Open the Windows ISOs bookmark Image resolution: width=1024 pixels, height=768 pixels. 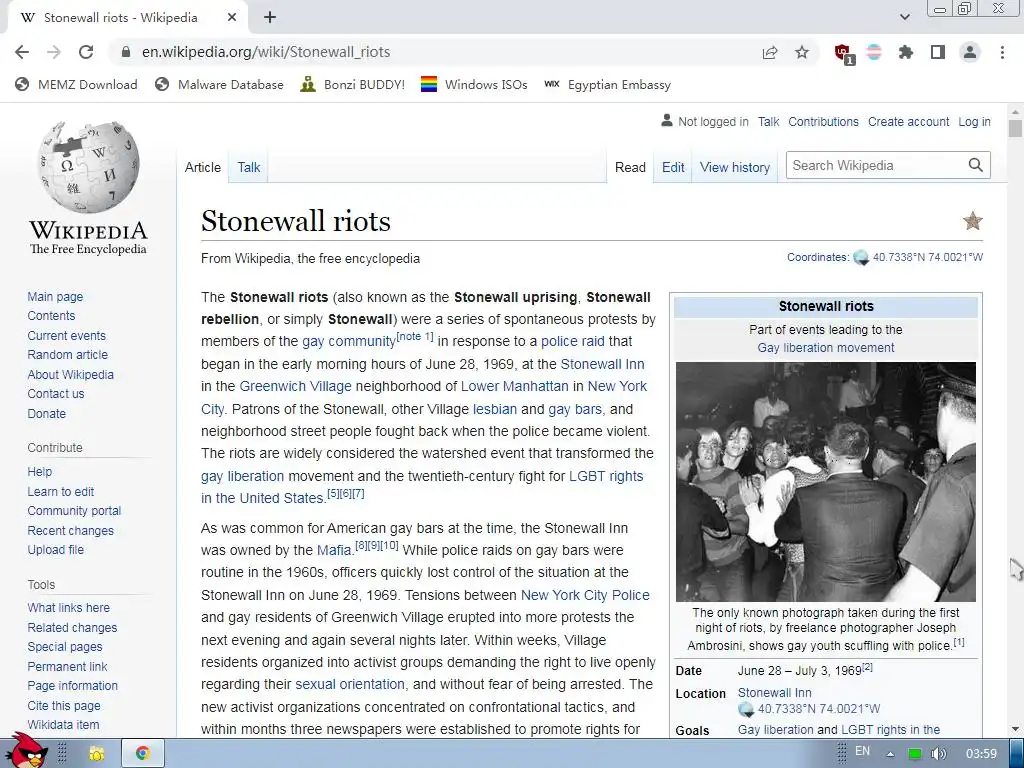pos(474,84)
